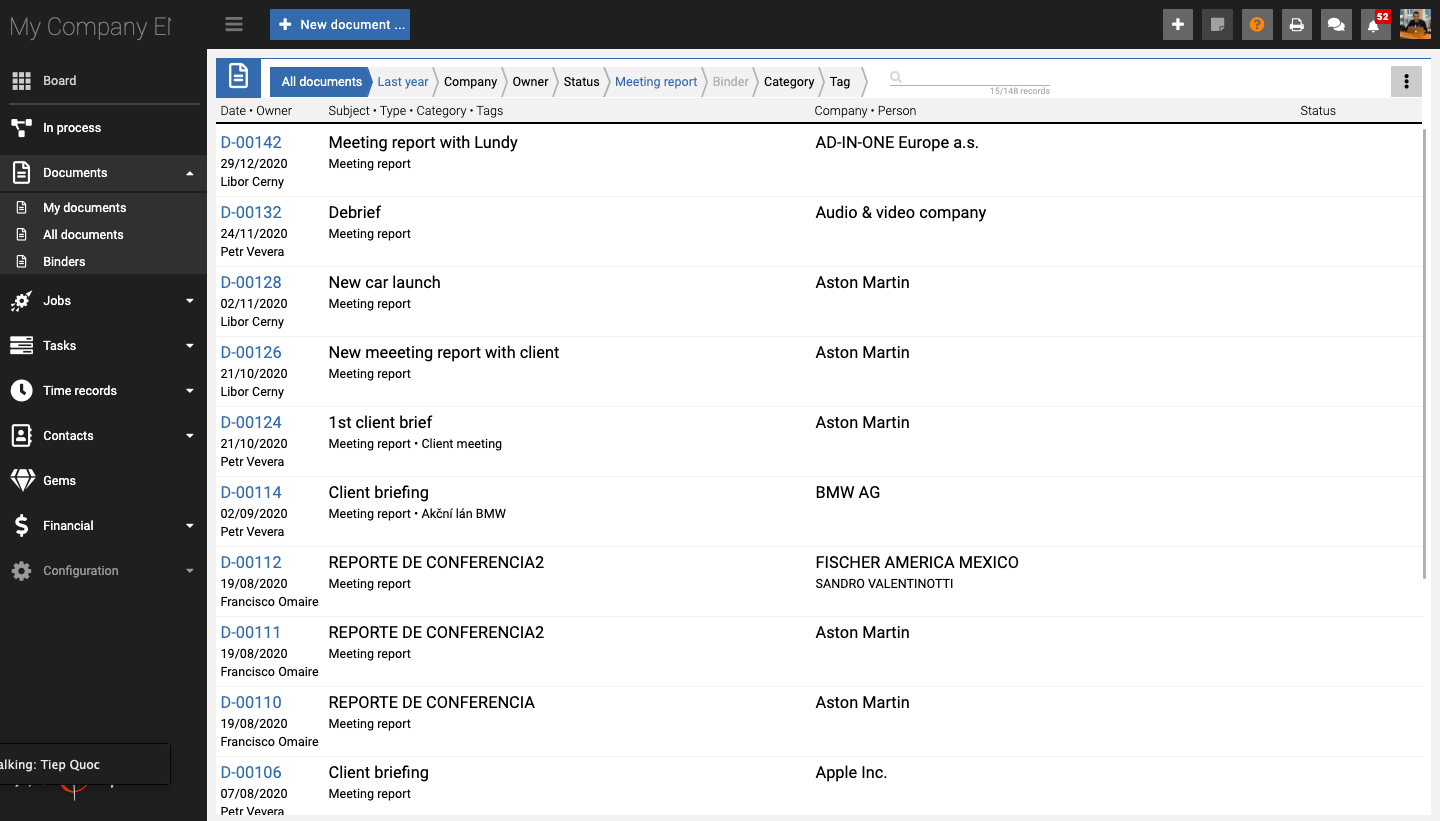Select the All documents filter tab

pos(321,82)
